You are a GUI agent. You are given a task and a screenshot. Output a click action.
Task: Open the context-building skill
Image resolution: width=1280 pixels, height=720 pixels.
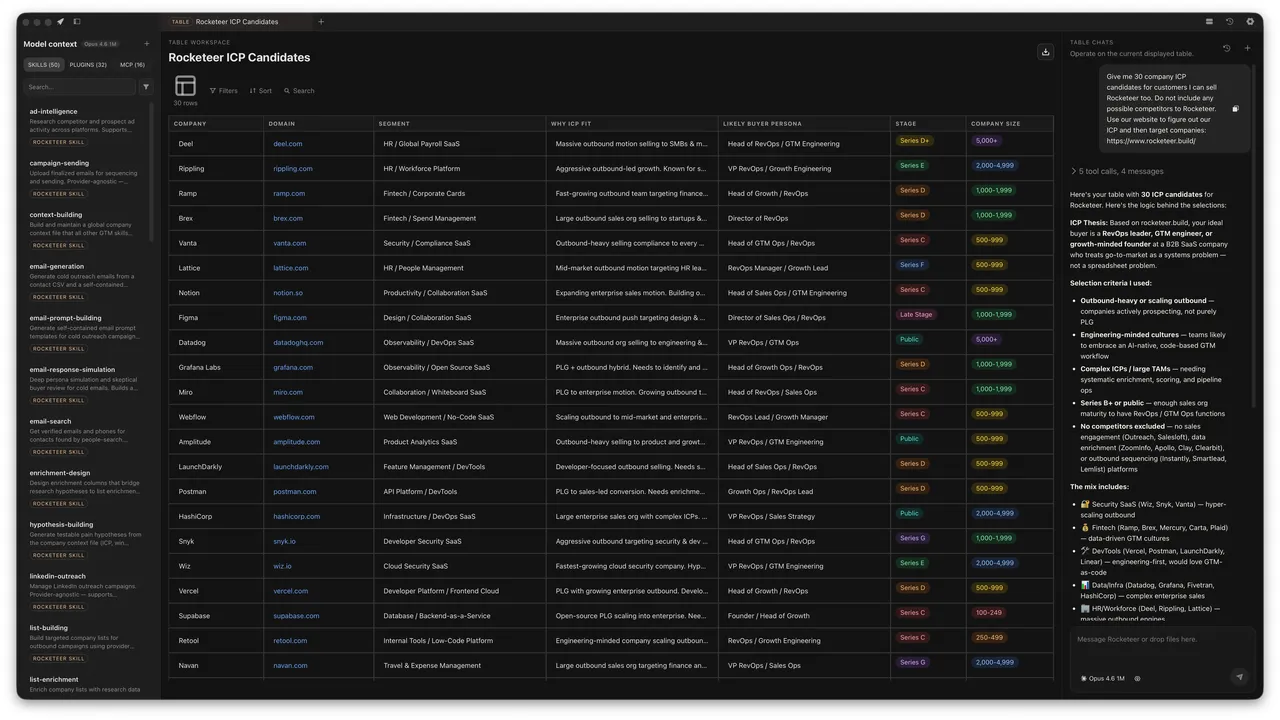pos(86,230)
